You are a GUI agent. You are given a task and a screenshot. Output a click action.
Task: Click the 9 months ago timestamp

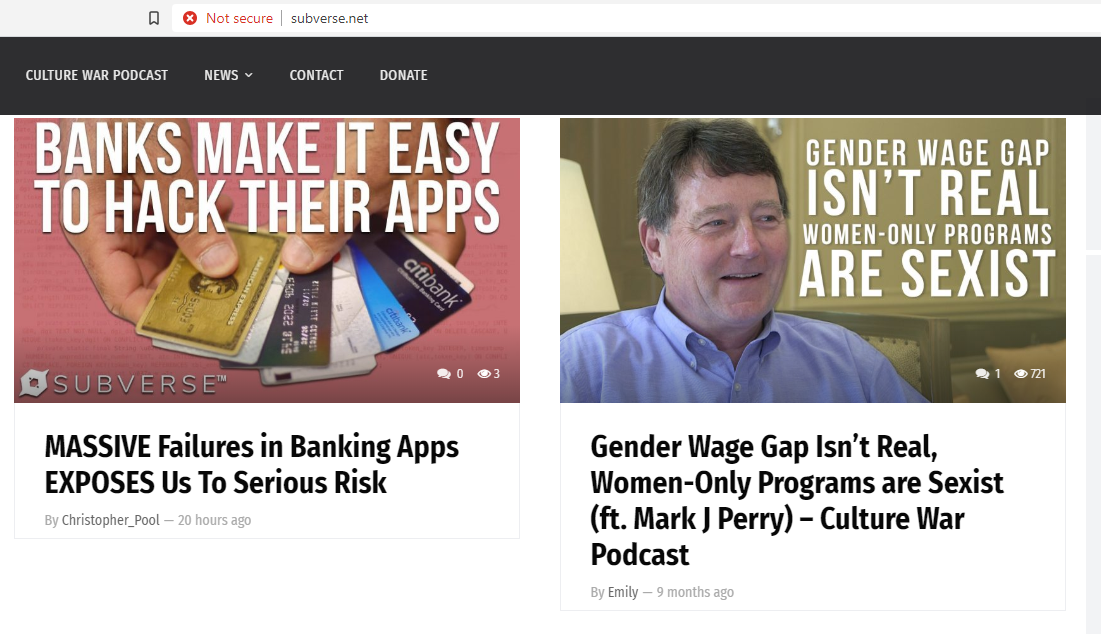pos(695,592)
